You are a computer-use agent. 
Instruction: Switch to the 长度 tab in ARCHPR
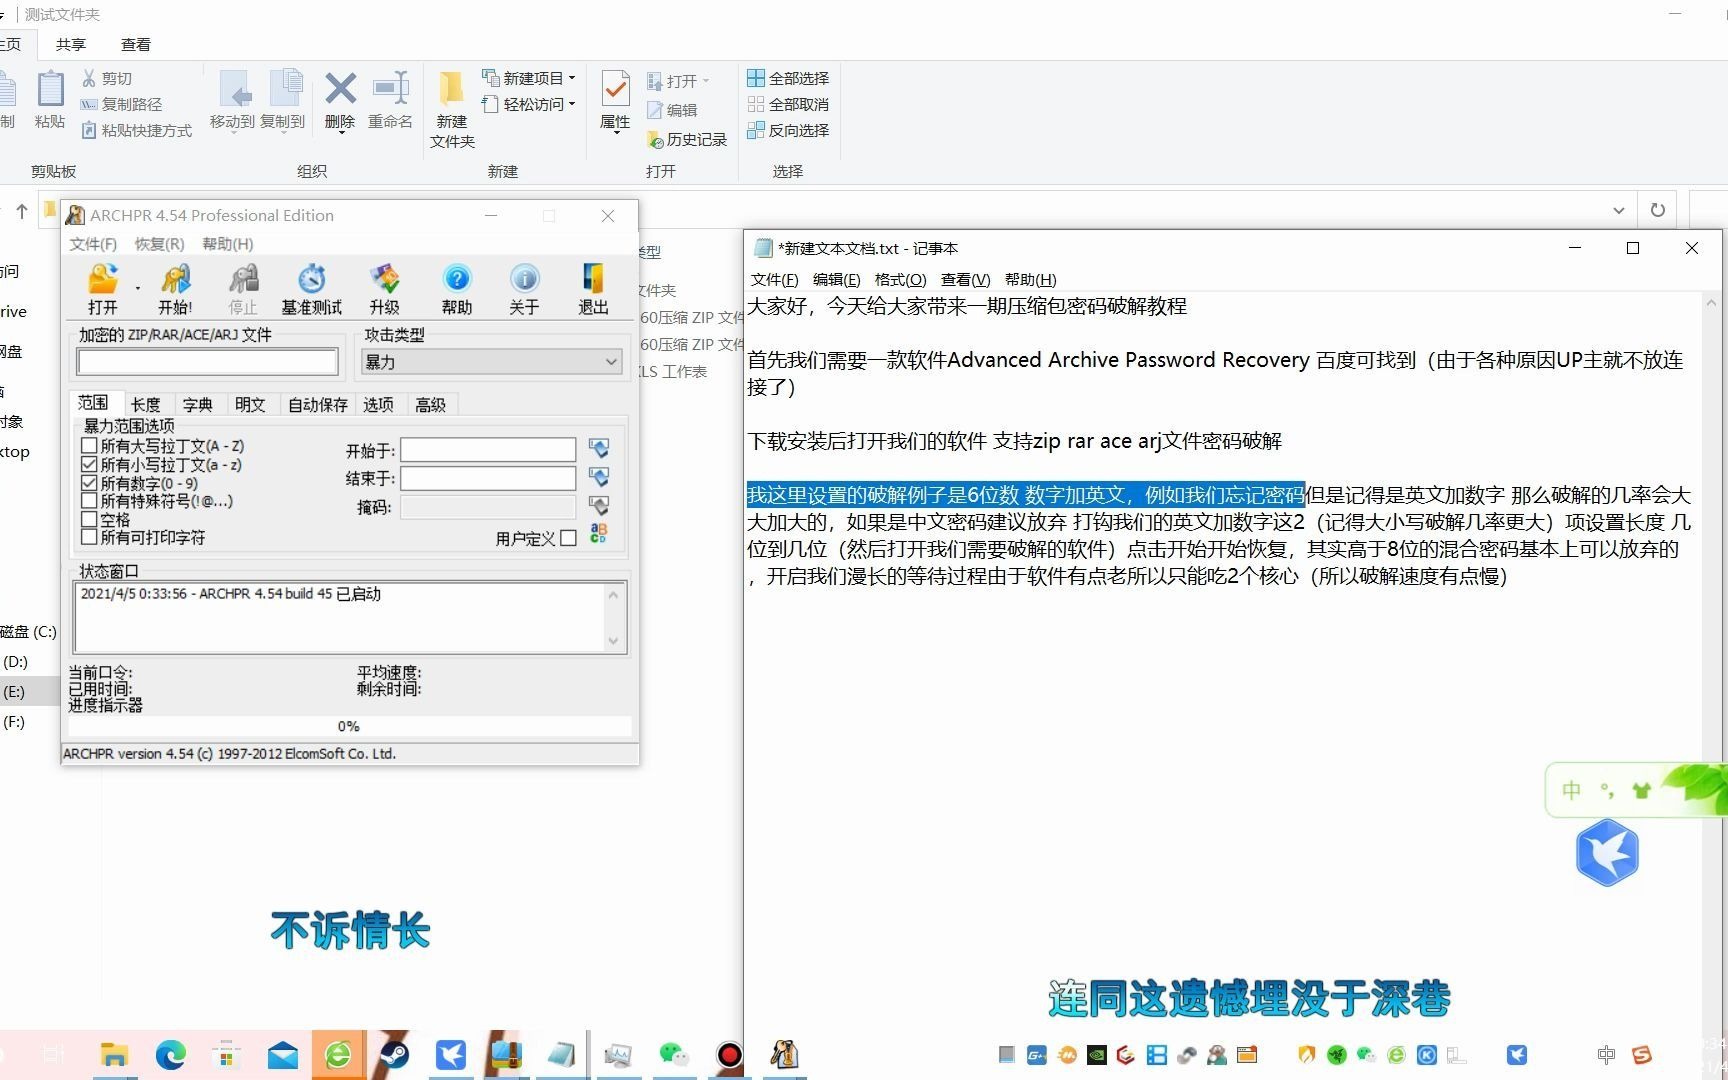146,404
